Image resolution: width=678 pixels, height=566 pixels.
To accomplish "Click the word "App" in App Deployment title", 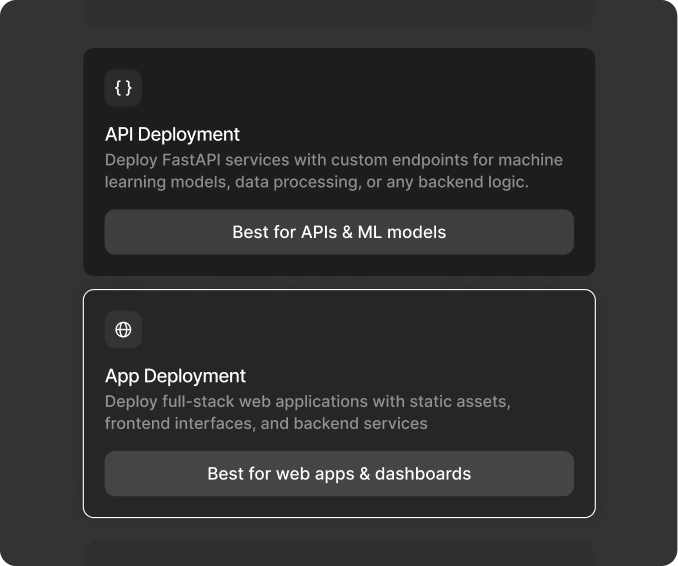I will [x=122, y=376].
